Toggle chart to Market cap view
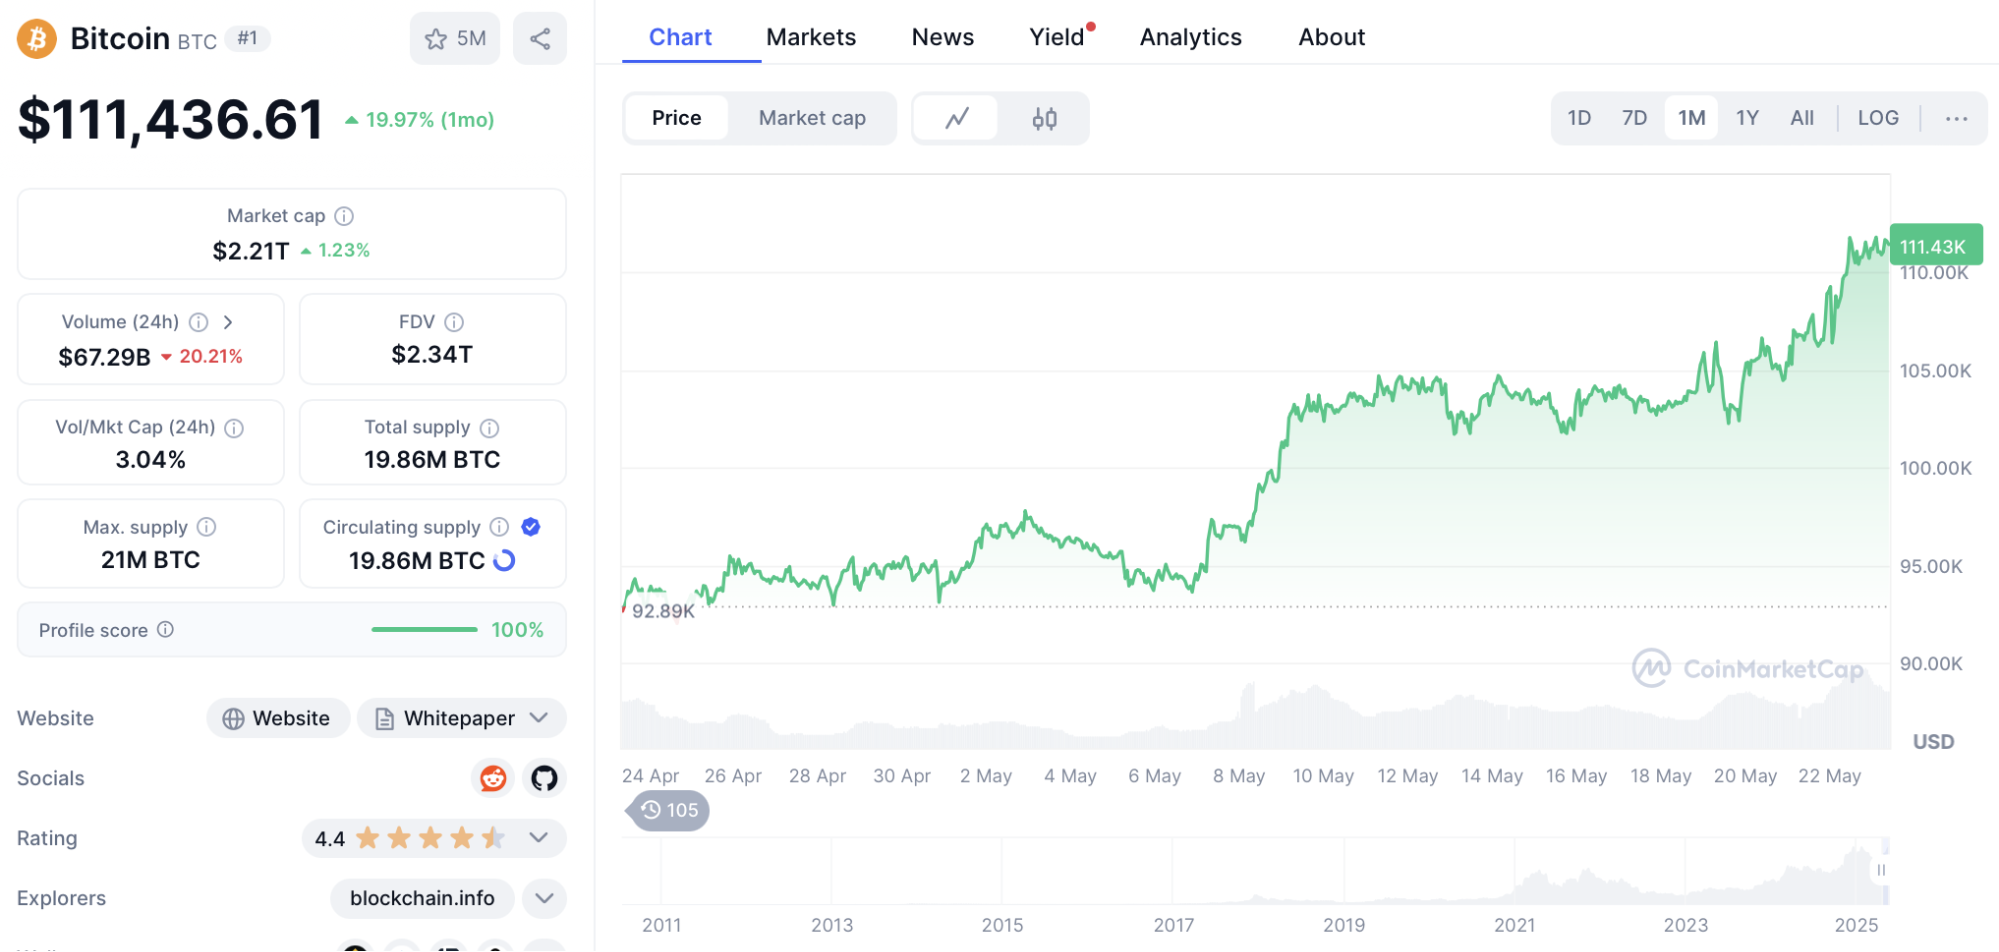 [812, 118]
